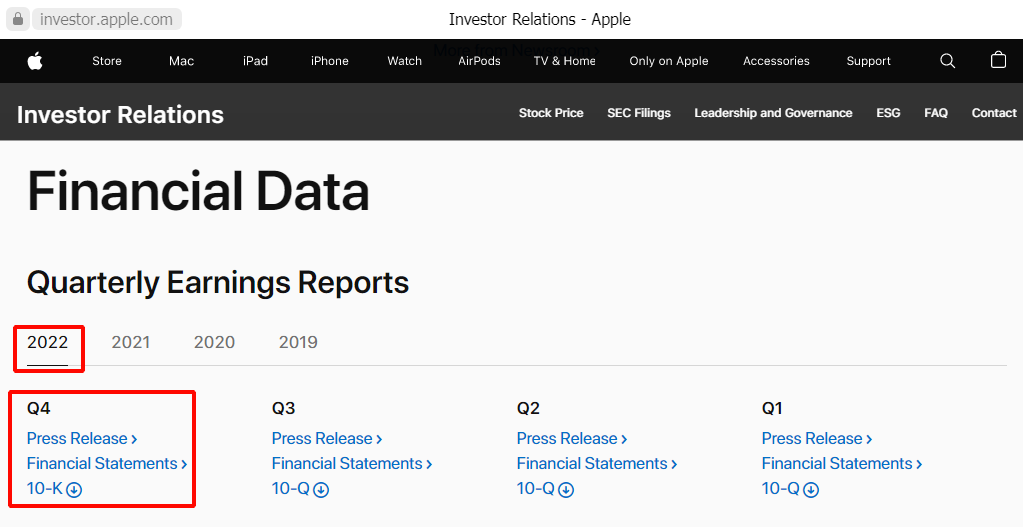This screenshot has height=527, width=1023.
Task: Click the investor.apple.com address field
Action: 106,19
